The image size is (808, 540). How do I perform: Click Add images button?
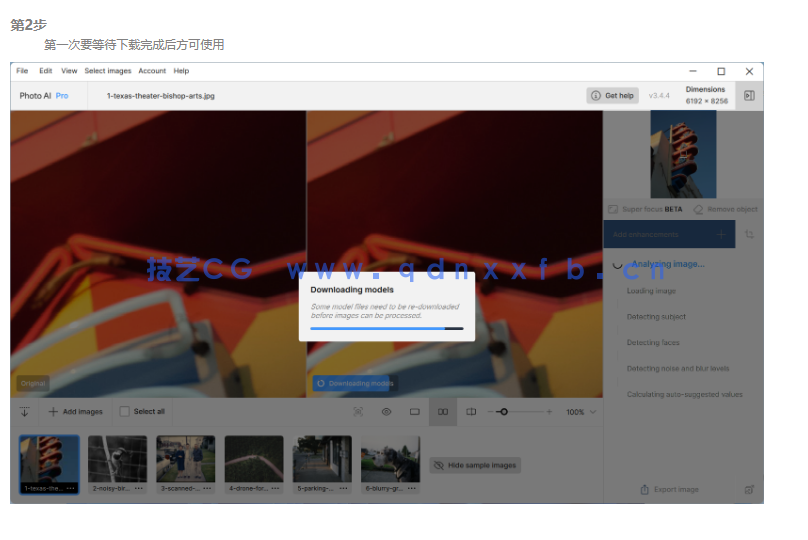75,412
